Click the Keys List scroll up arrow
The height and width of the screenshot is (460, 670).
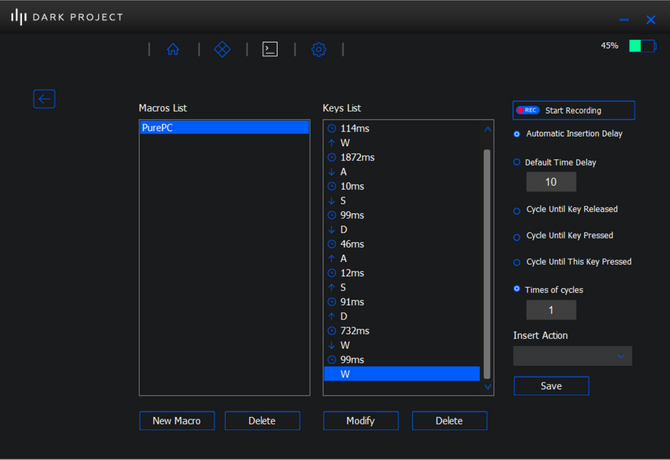(488, 129)
